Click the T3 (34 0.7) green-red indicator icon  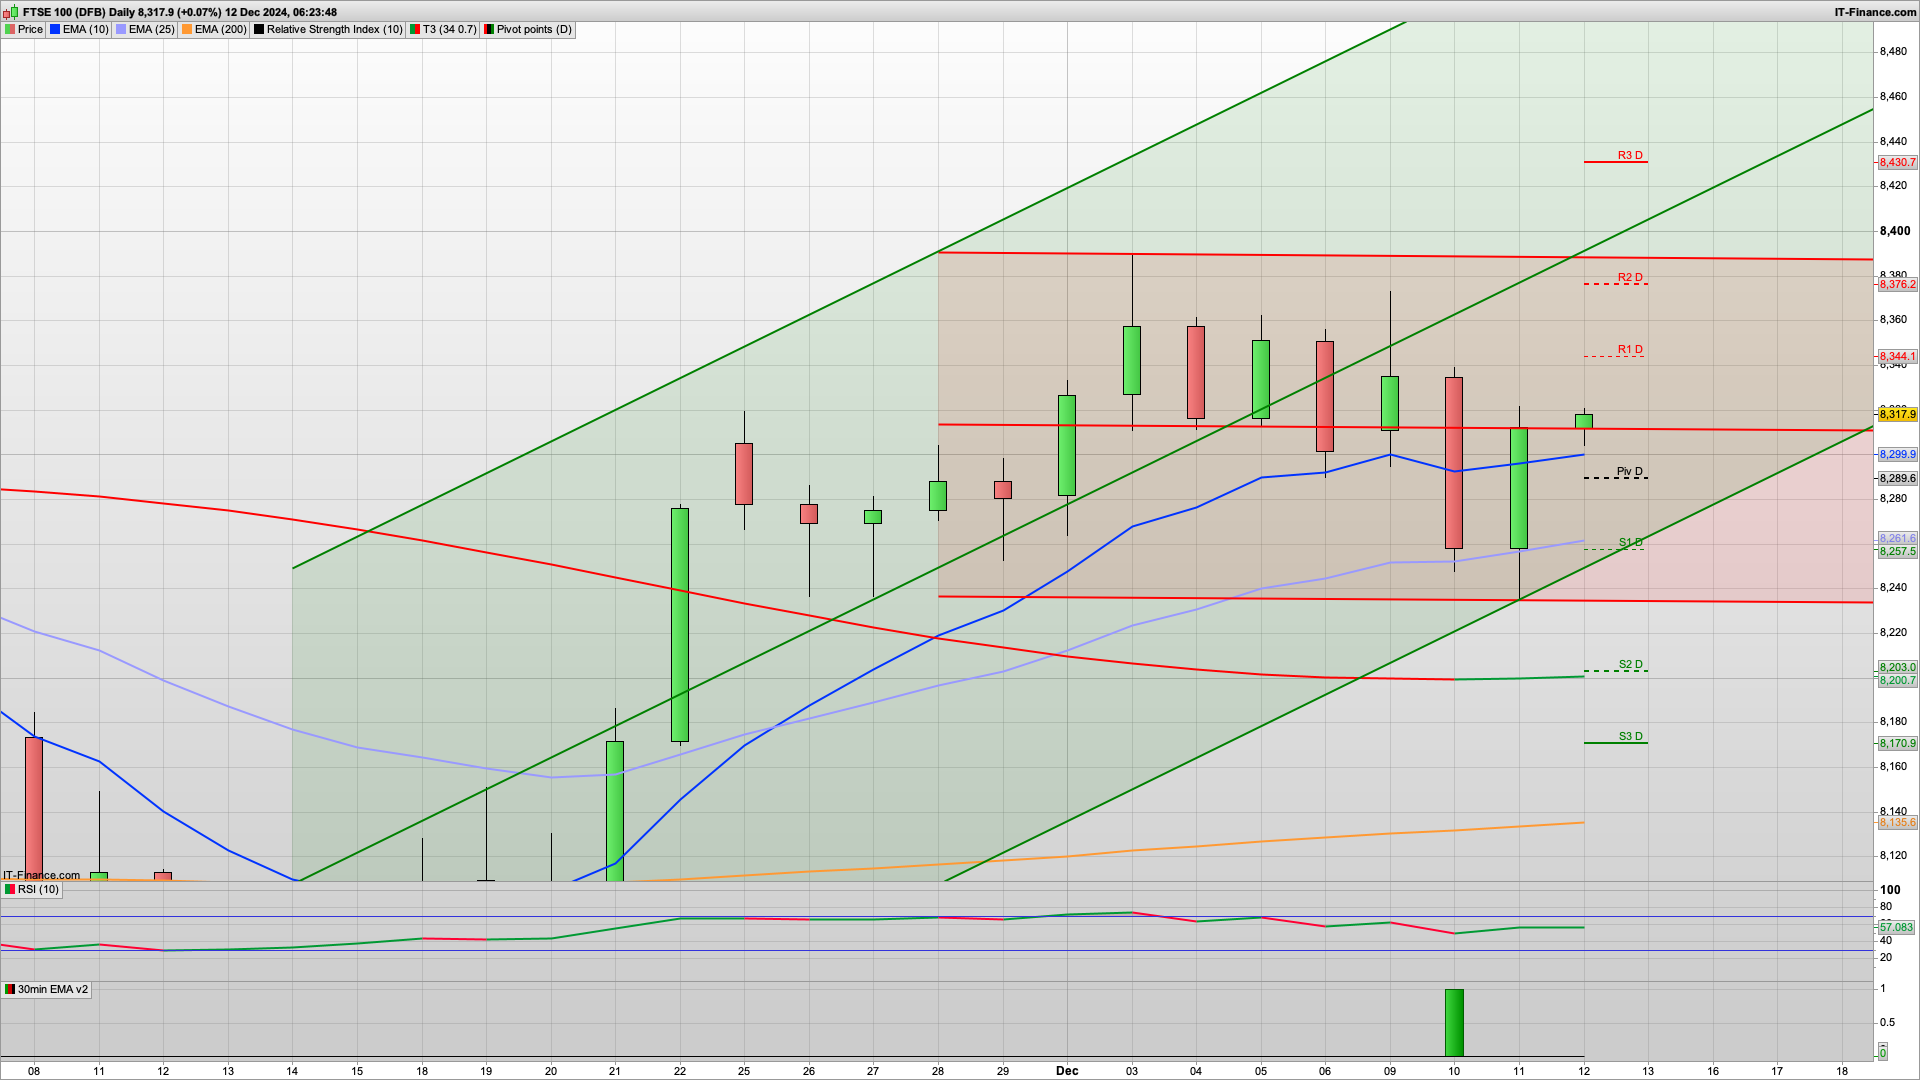point(413,29)
